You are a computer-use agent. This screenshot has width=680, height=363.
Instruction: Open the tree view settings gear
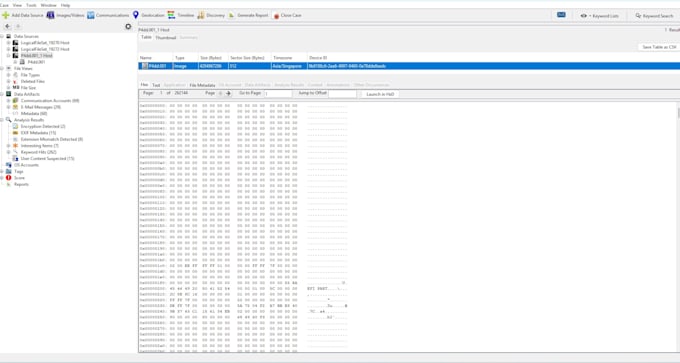[128, 26]
